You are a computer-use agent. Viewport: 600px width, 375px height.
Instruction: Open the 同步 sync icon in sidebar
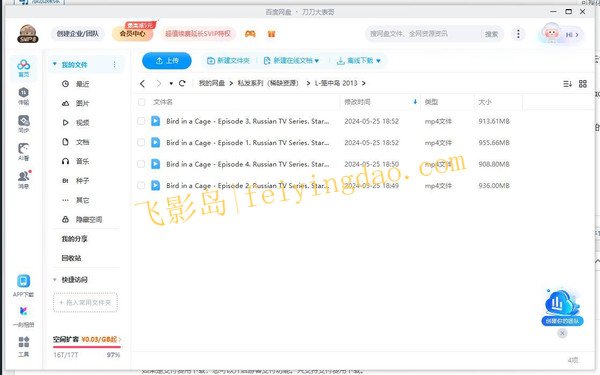(24, 124)
